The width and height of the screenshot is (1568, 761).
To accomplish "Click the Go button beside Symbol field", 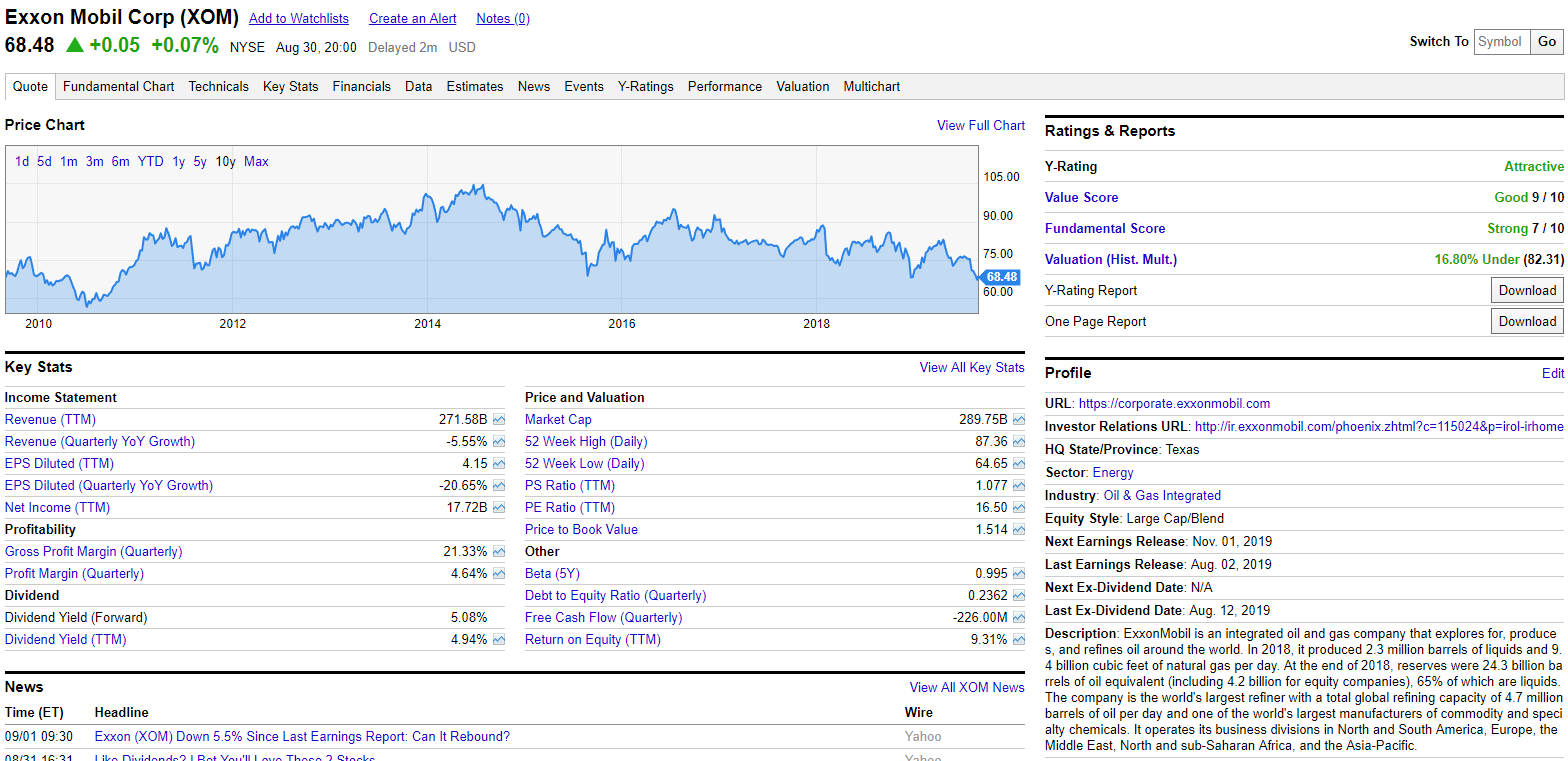I will pyautogui.click(x=1547, y=42).
